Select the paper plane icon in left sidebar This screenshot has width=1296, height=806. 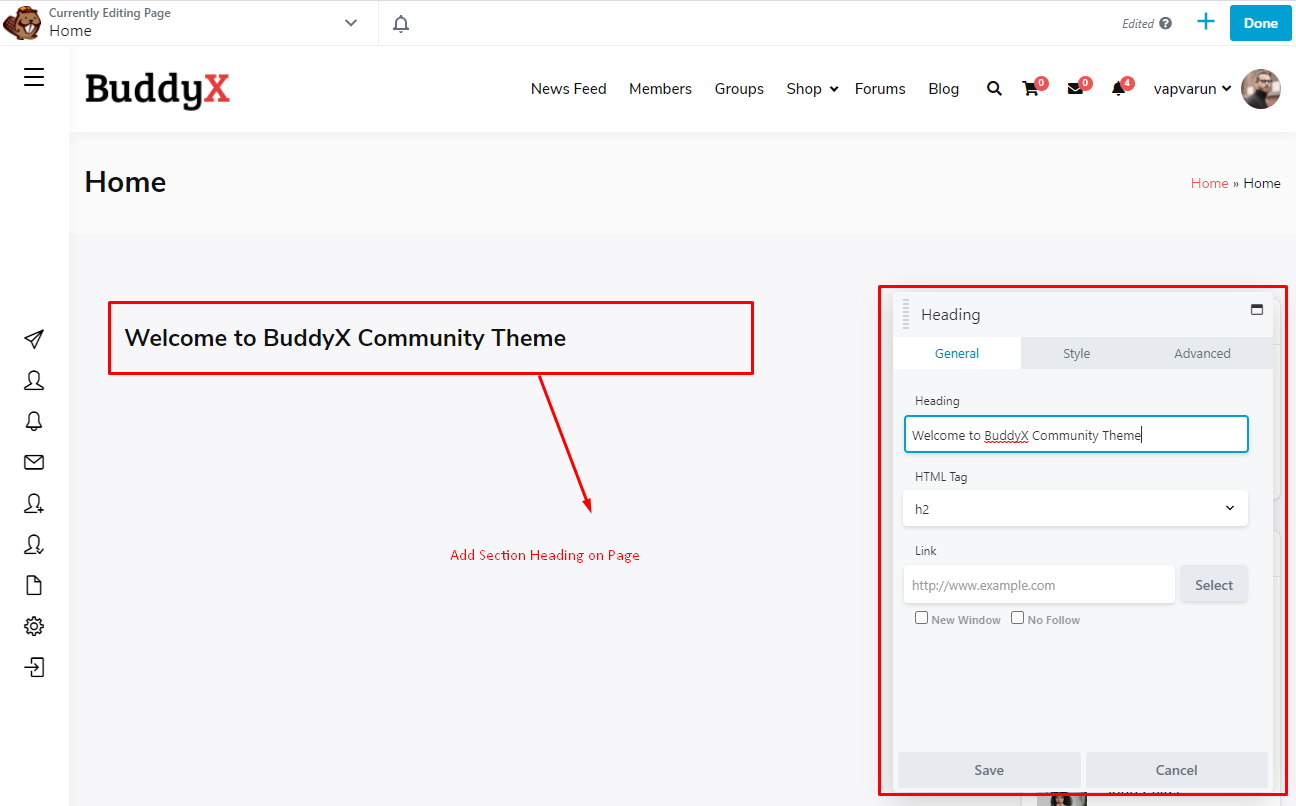(x=33, y=339)
